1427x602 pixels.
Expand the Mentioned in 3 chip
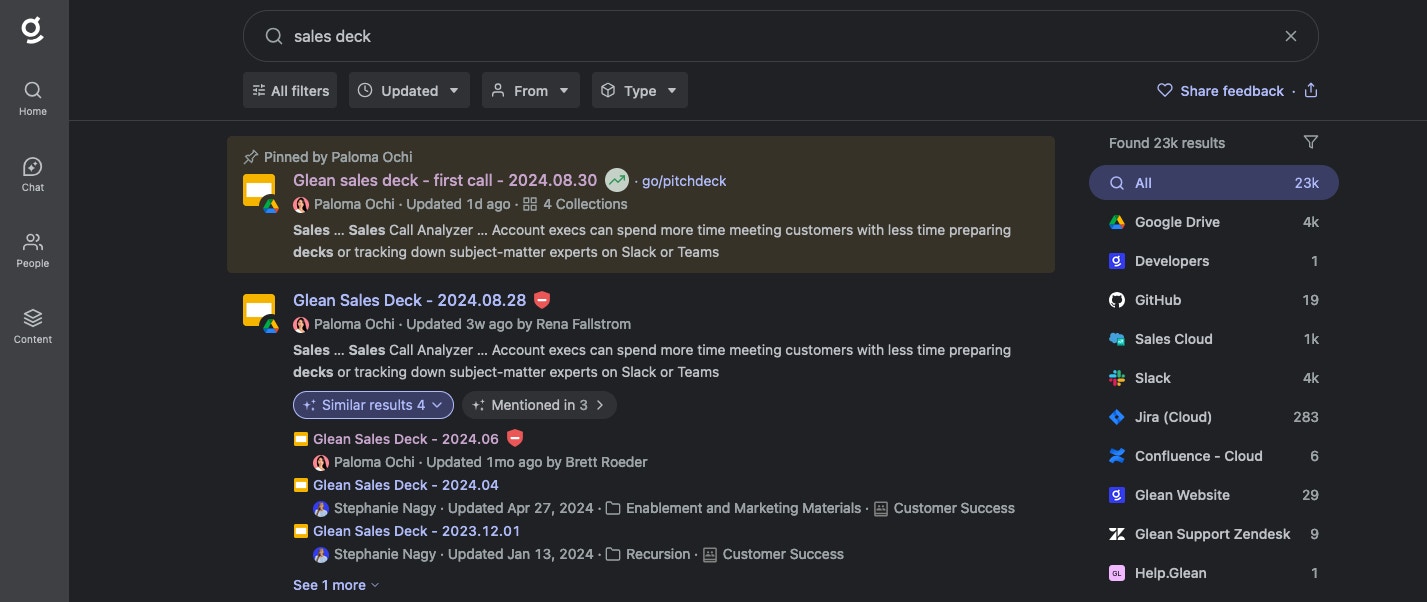tap(539, 405)
